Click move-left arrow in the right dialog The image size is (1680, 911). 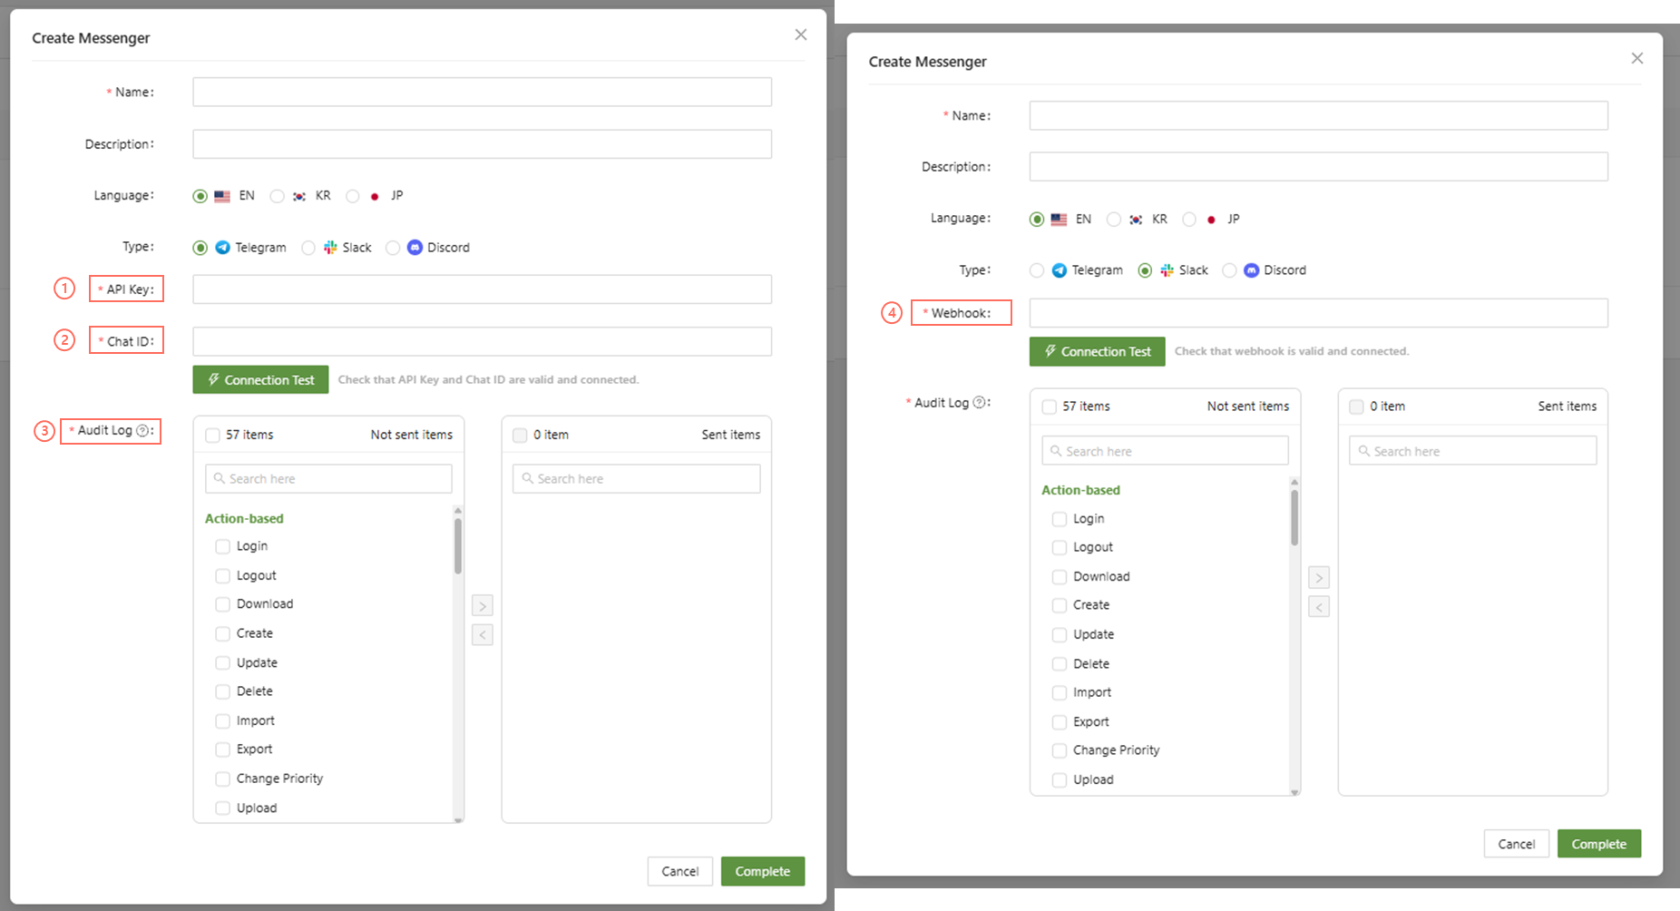1319,607
